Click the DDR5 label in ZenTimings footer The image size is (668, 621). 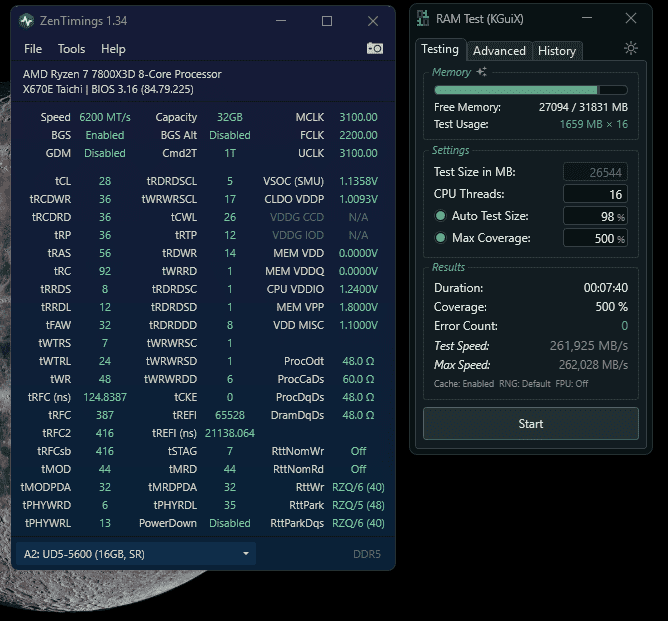(x=367, y=554)
